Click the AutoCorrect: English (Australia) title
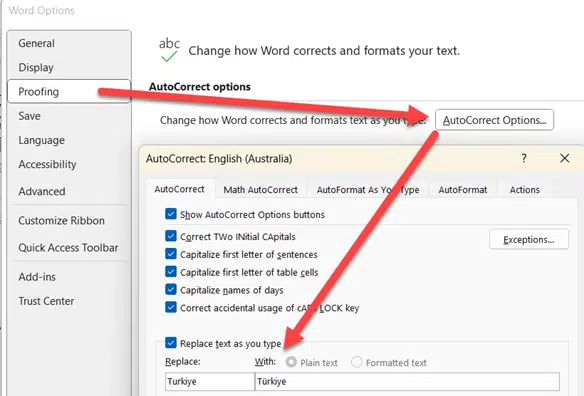584x396 pixels. (x=219, y=159)
